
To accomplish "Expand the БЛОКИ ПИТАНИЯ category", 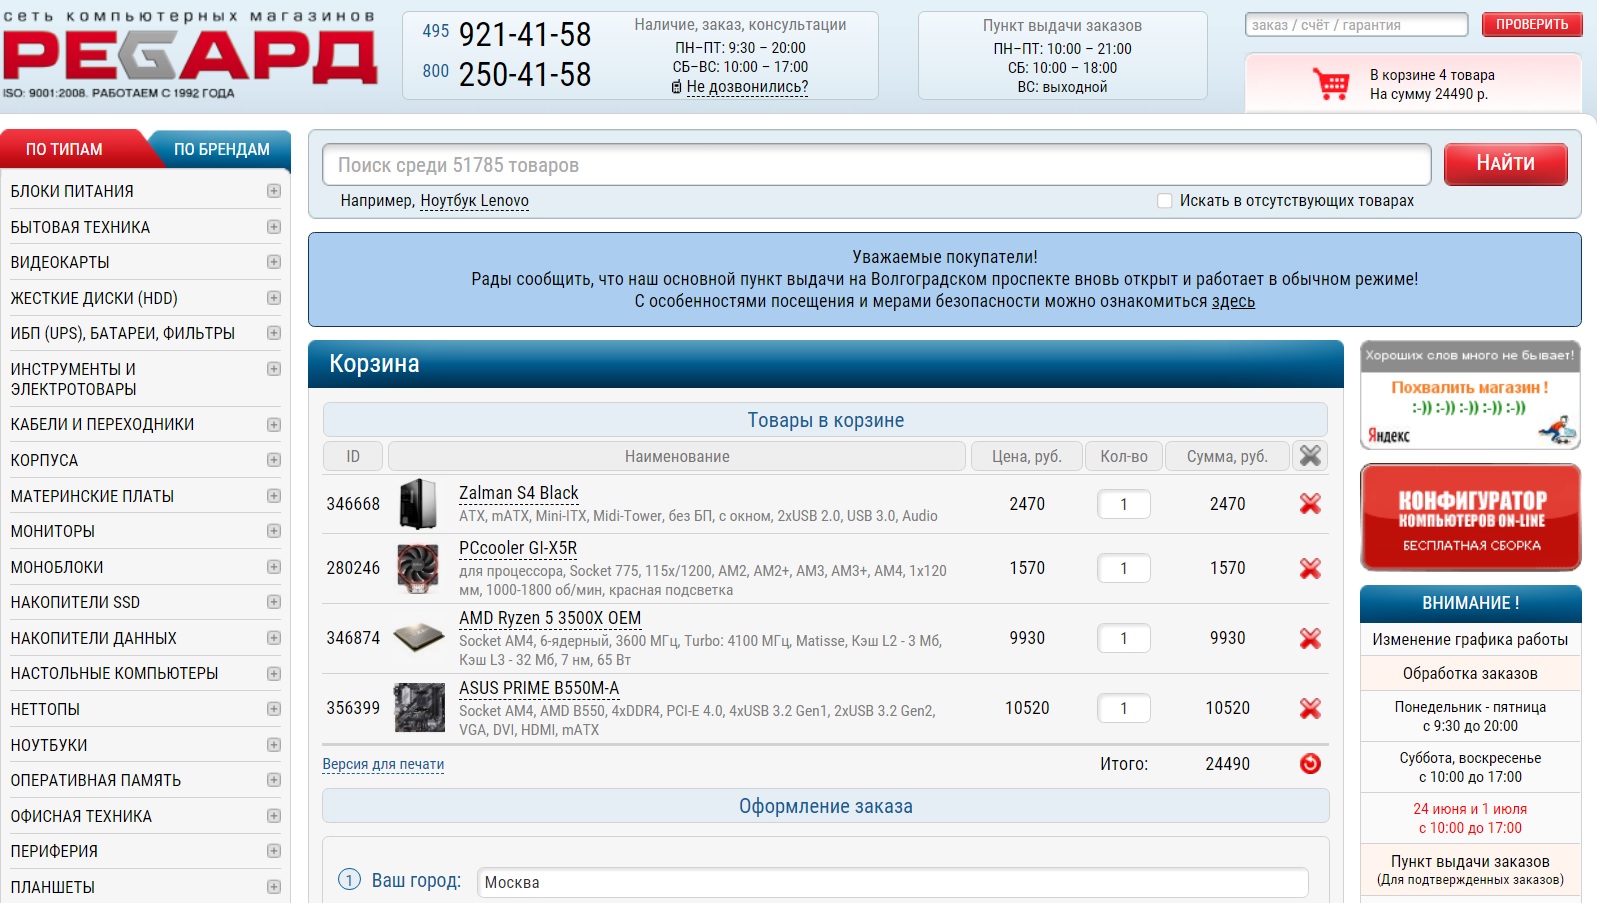I will pyautogui.click(x=274, y=191).
